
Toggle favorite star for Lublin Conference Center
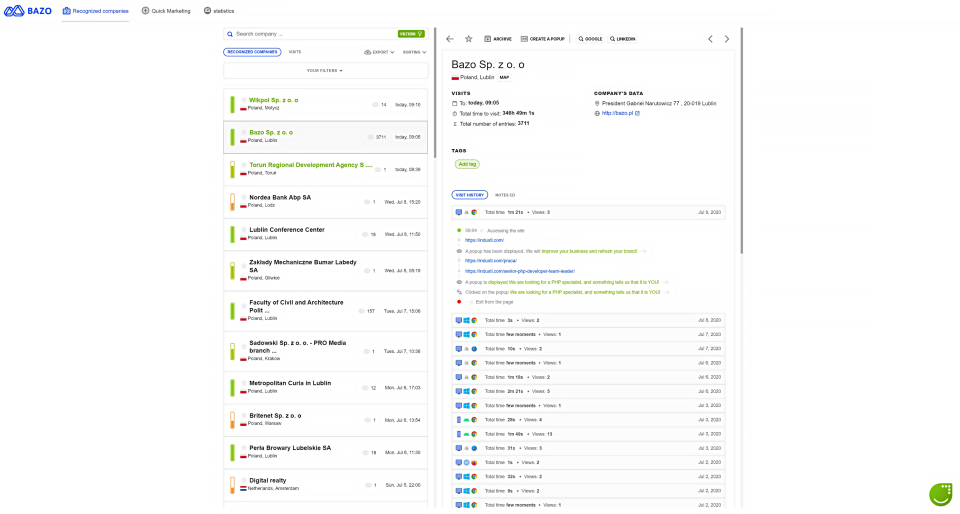(x=244, y=229)
